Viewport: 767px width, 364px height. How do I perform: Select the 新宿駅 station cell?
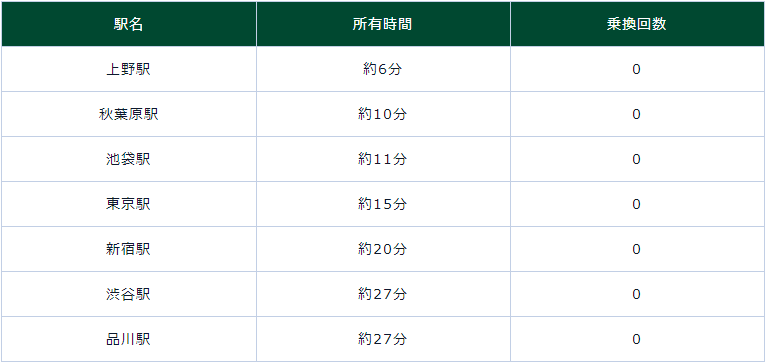[129, 249]
